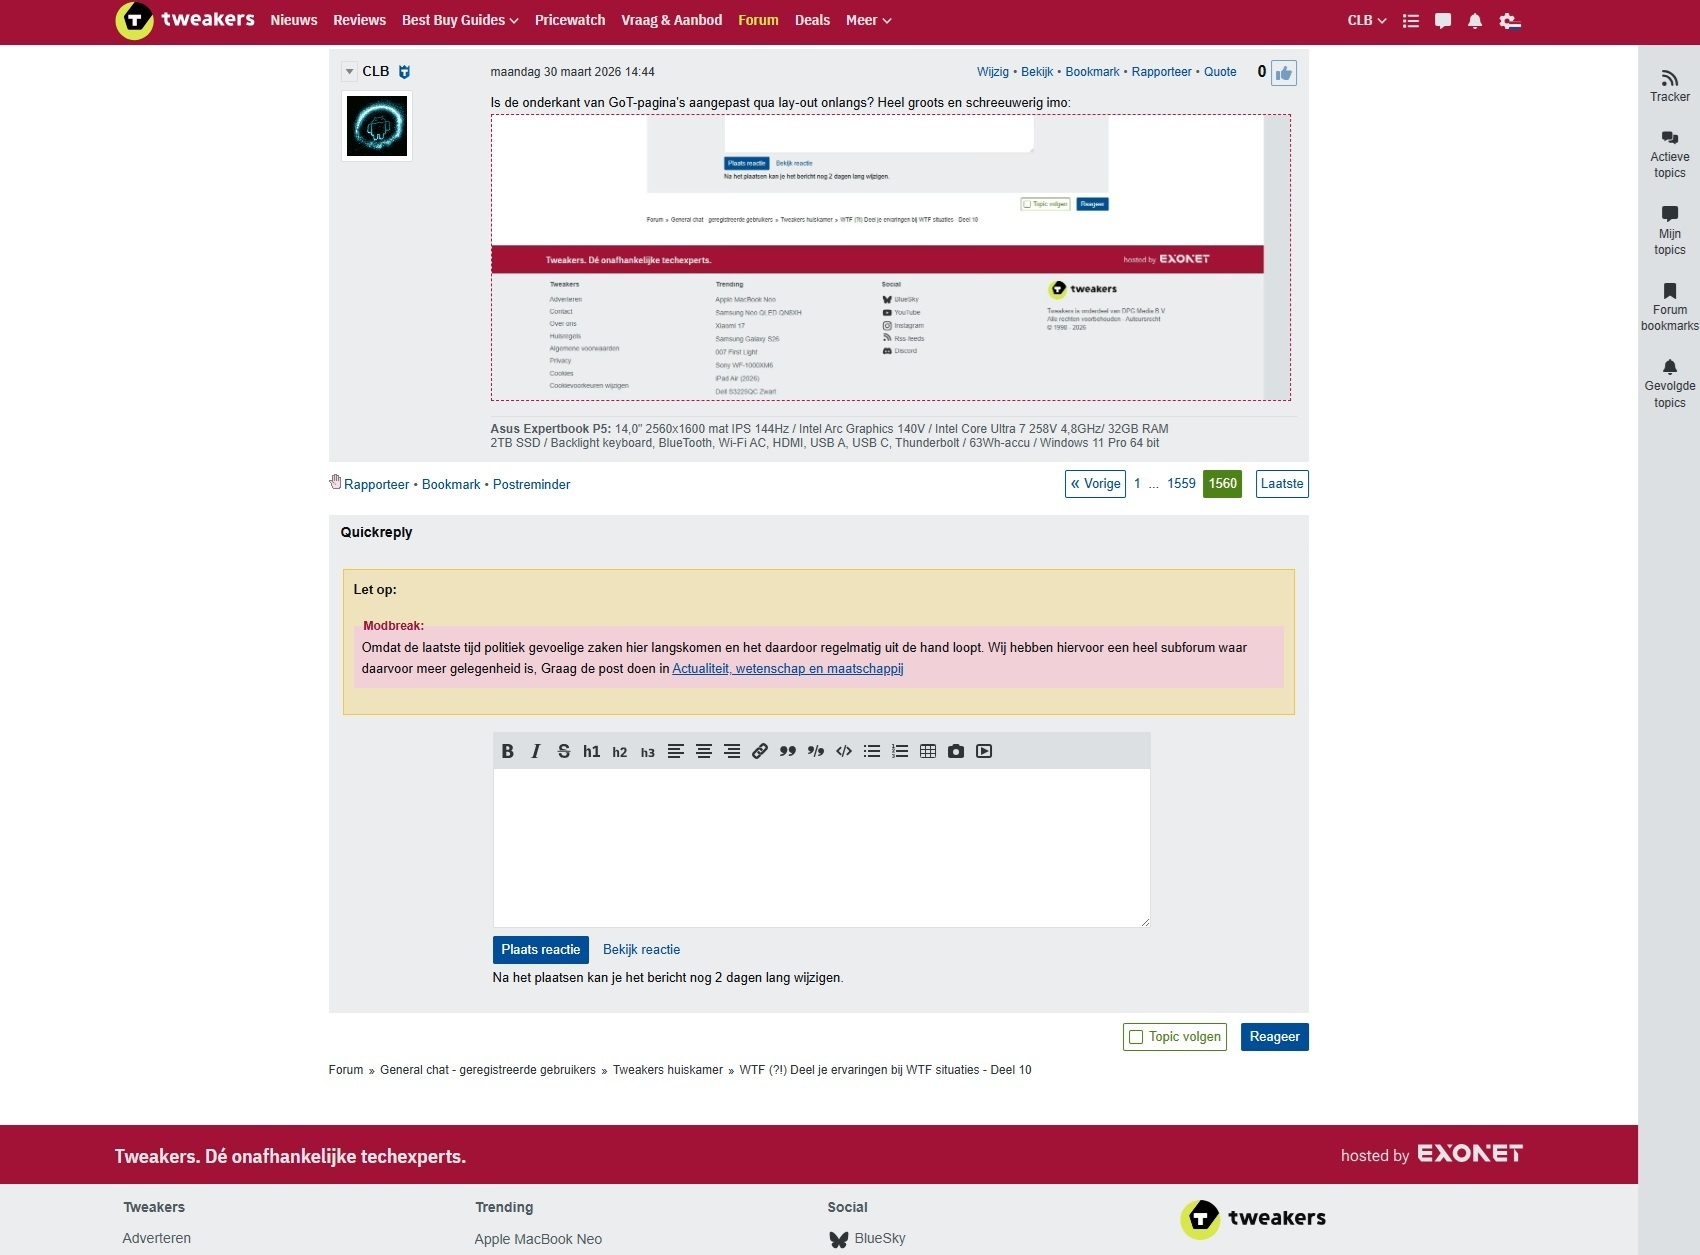Open the CLB account dropdown

coord(1365,19)
